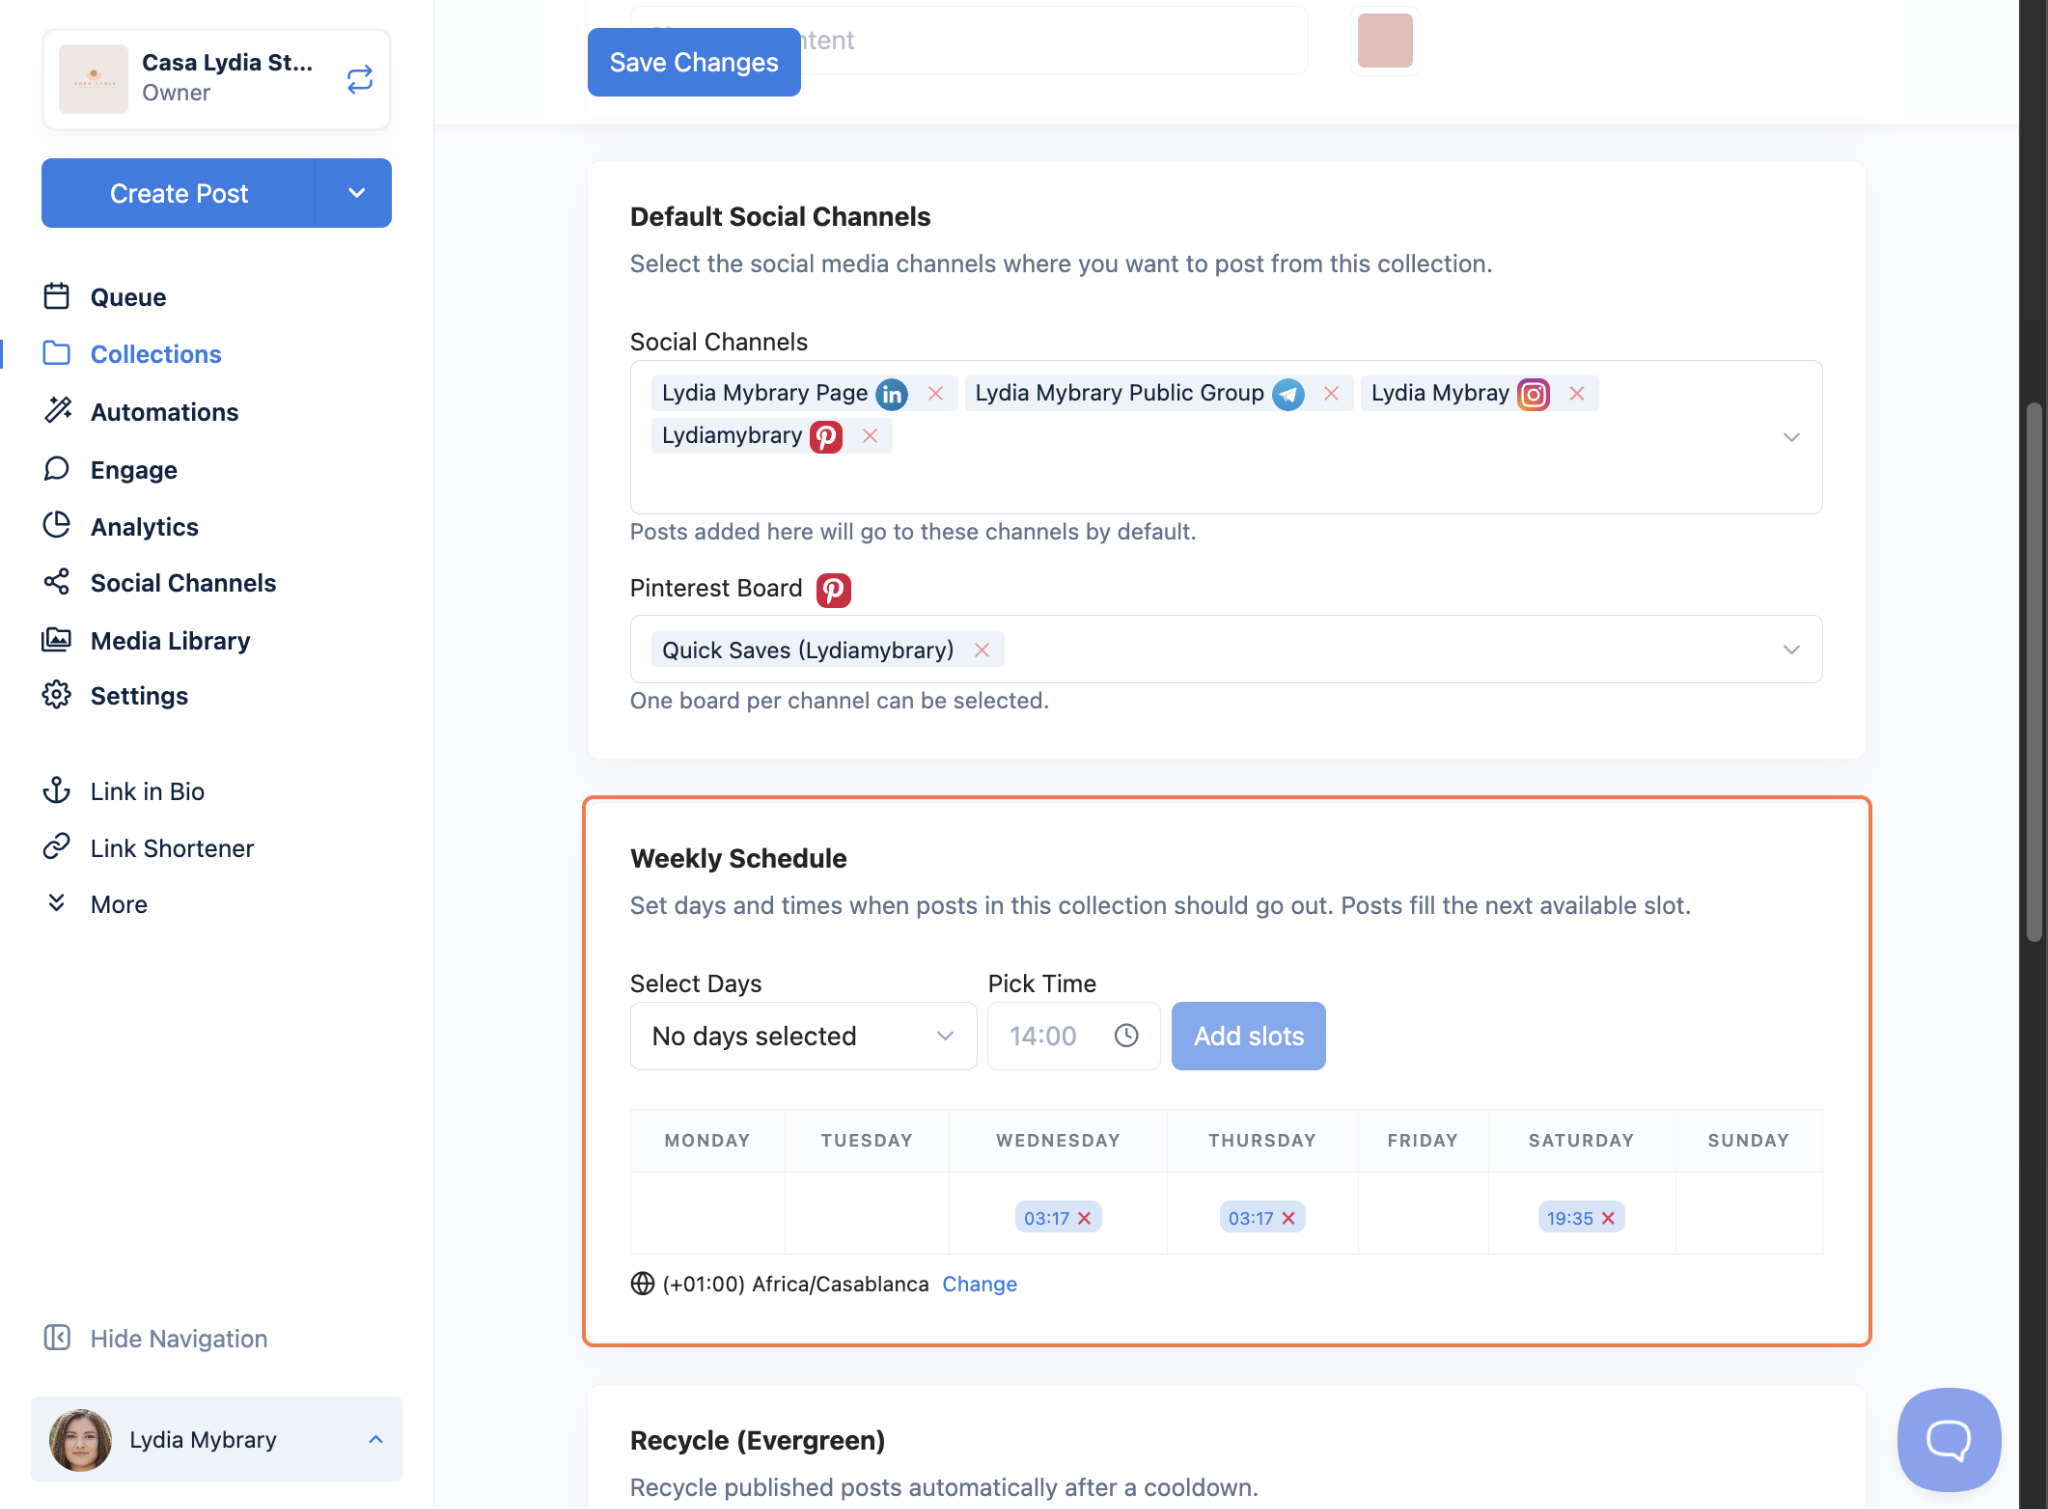Click the Save Changes button
Screen dimensions: 2048x1509
tap(693, 62)
